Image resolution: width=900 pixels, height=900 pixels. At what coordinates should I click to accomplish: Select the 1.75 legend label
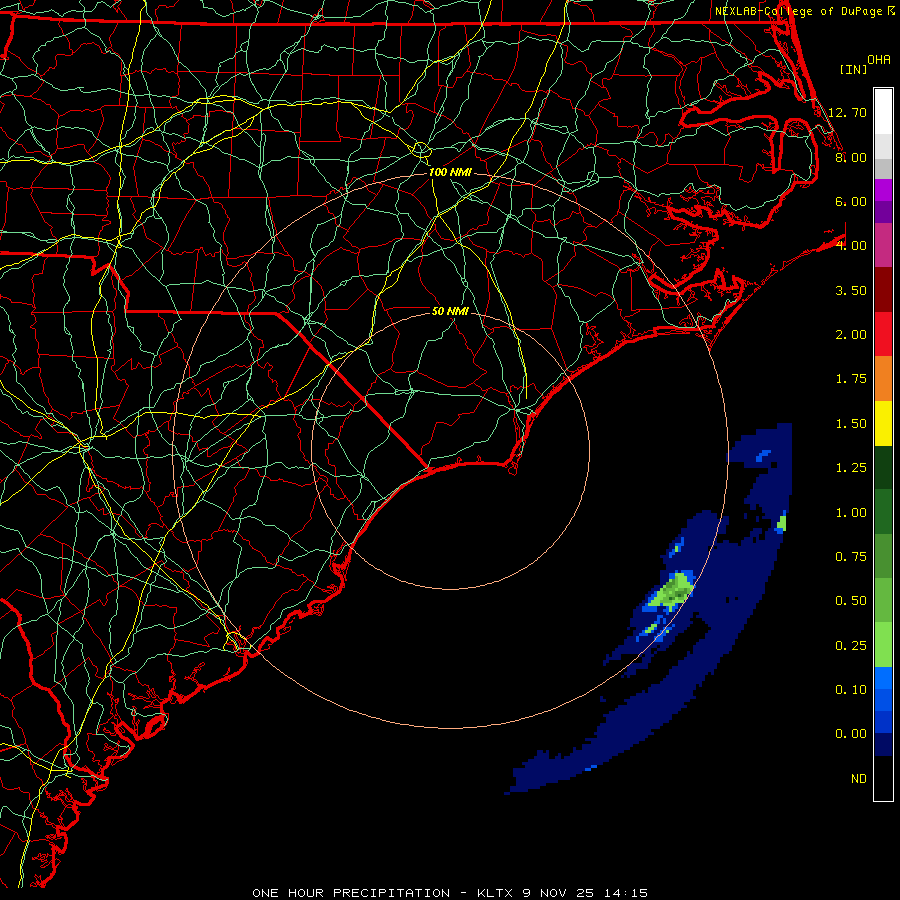coord(851,379)
